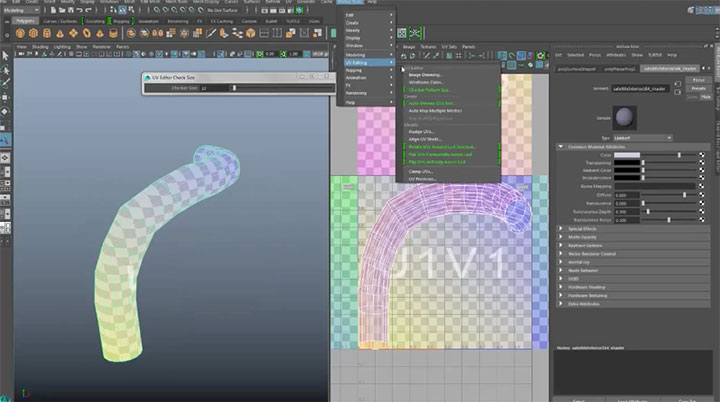Click the polygon pipe shelf icon
This screenshot has width=720, height=402.
(x=113, y=33)
